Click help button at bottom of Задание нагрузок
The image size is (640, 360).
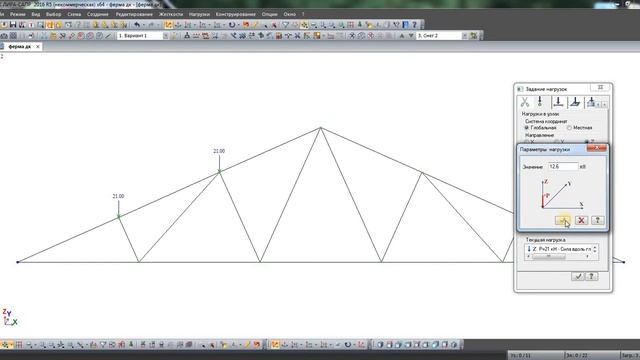click(x=591, y=276)
